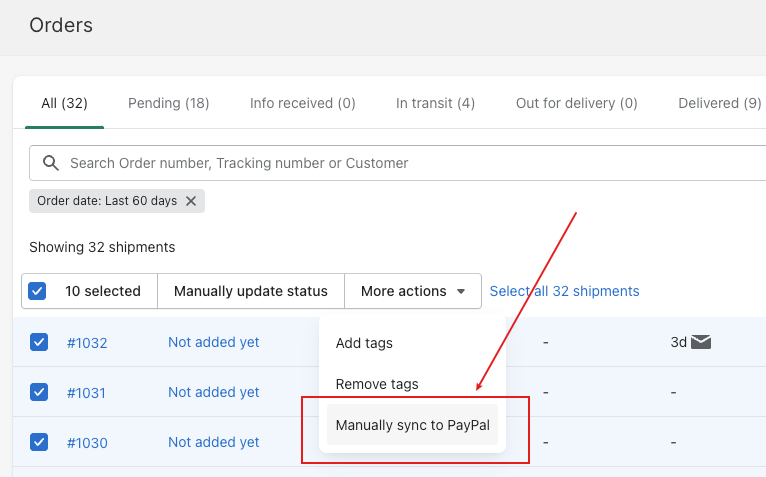Uncheck order #1031 checkbox
Viewport: 766px width, 477px height.
tap(39, 392)
